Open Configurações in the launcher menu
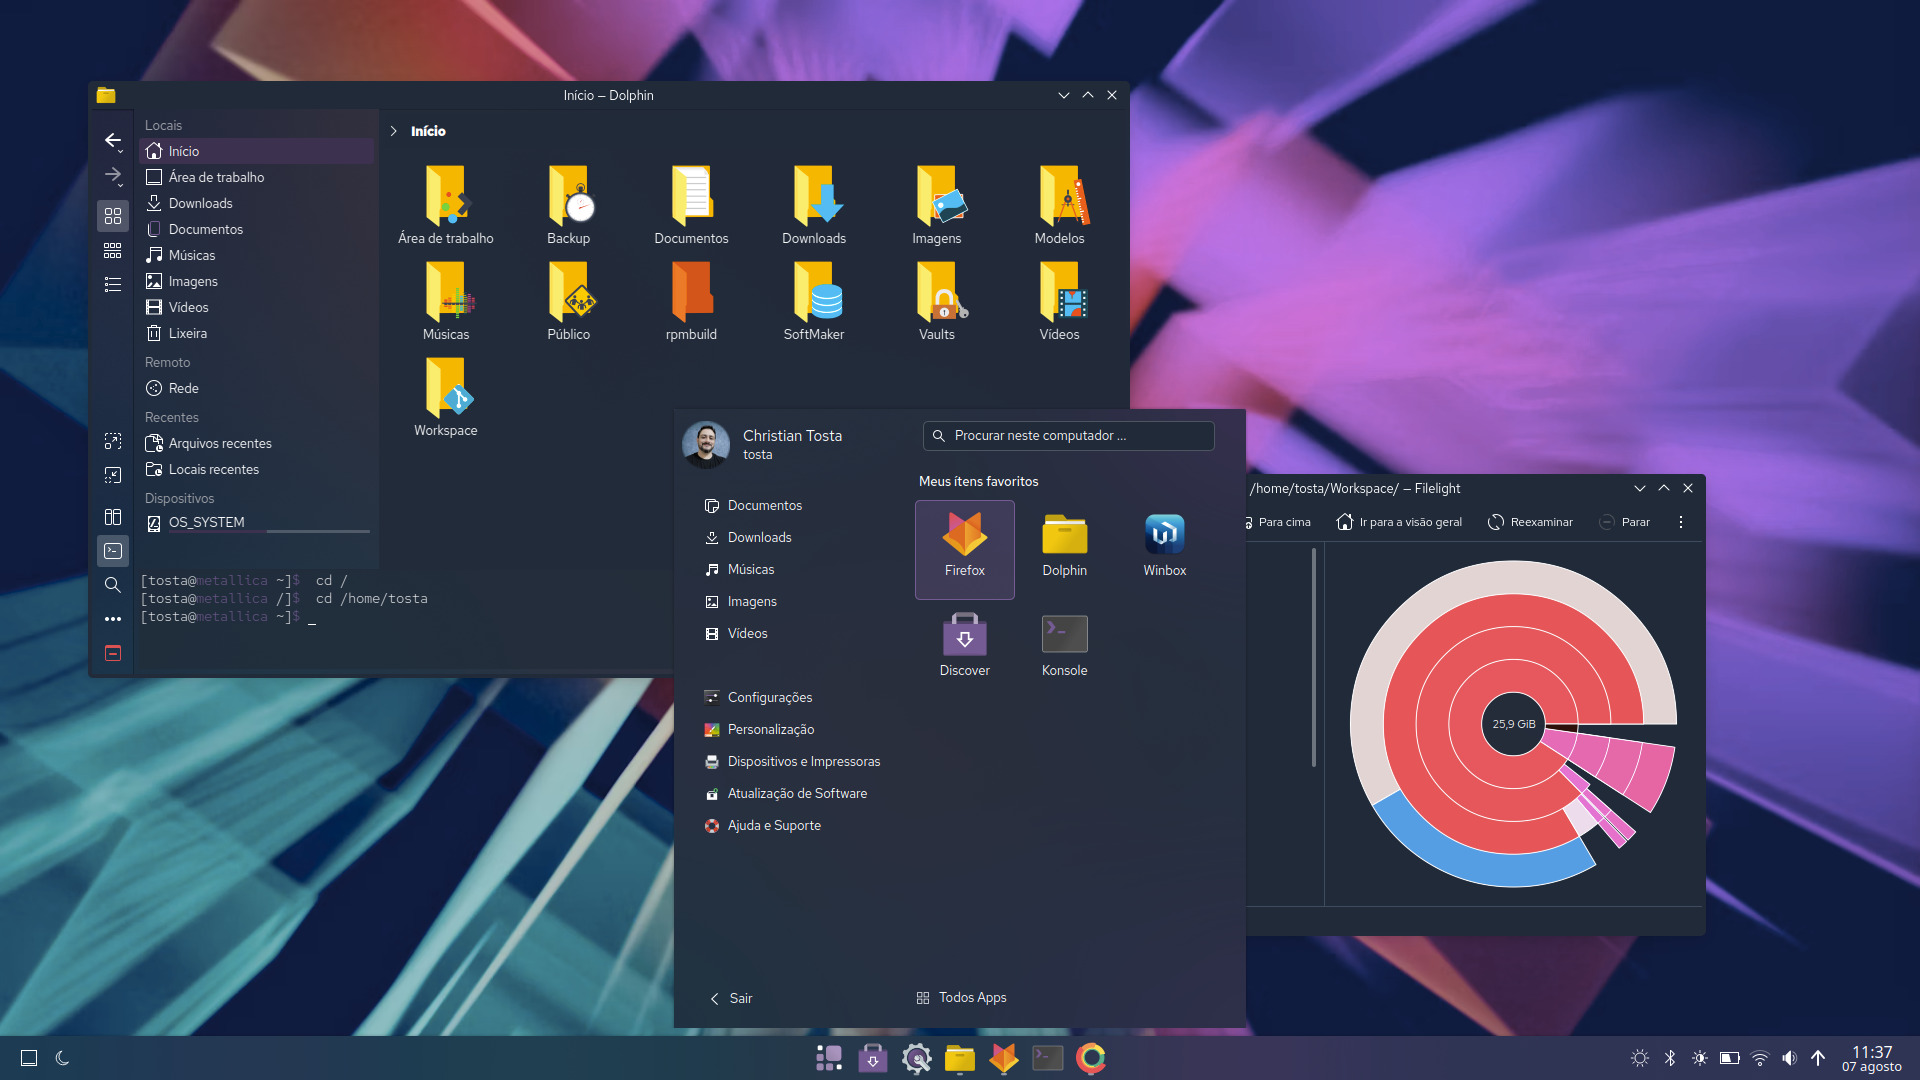 click(758, 697)
